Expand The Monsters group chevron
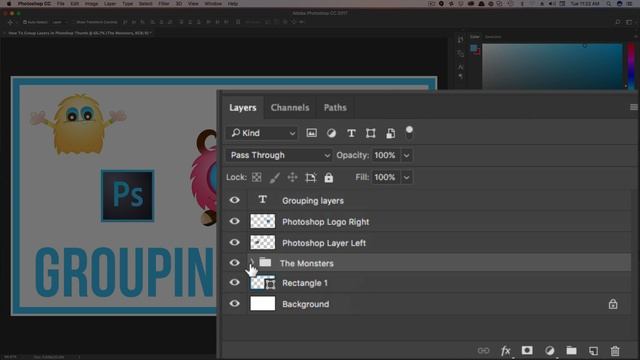Image resolution: width=640 pixels, height=360 pixels. 252,262
